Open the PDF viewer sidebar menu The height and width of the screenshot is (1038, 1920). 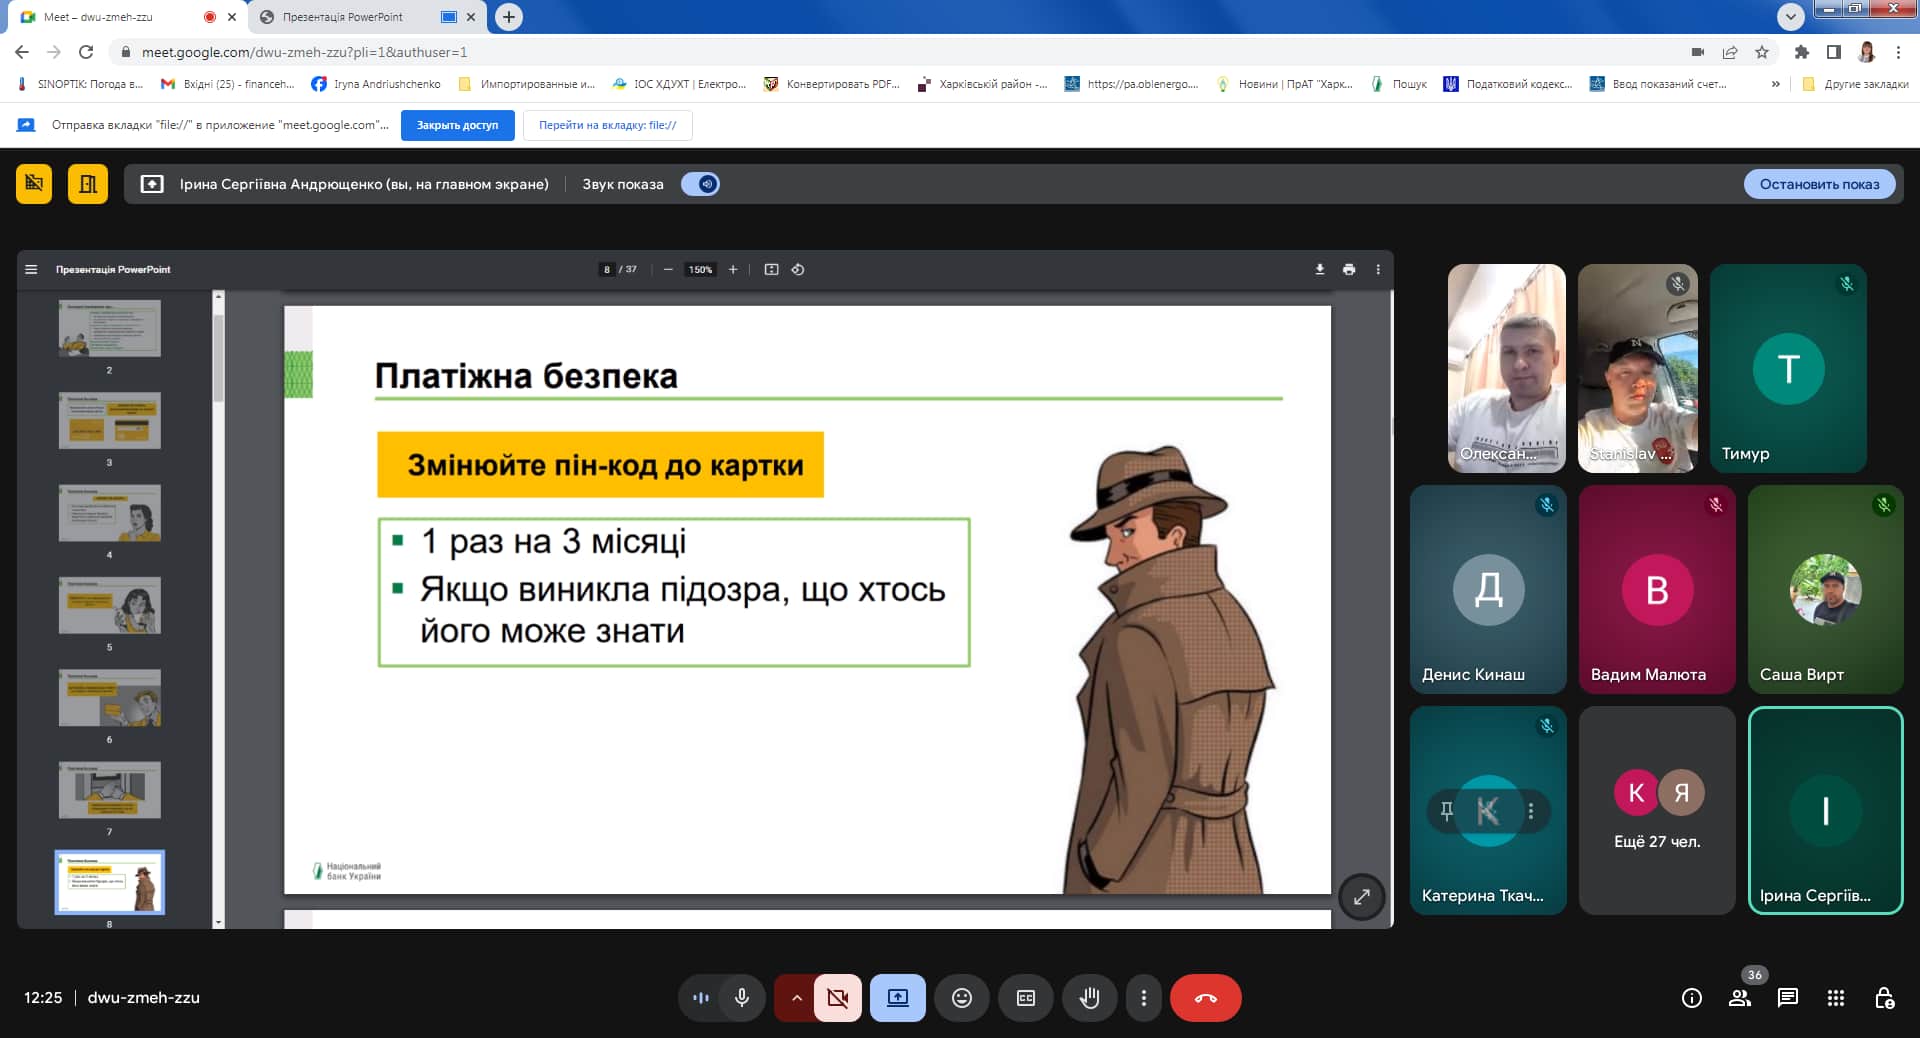point(31,269)
